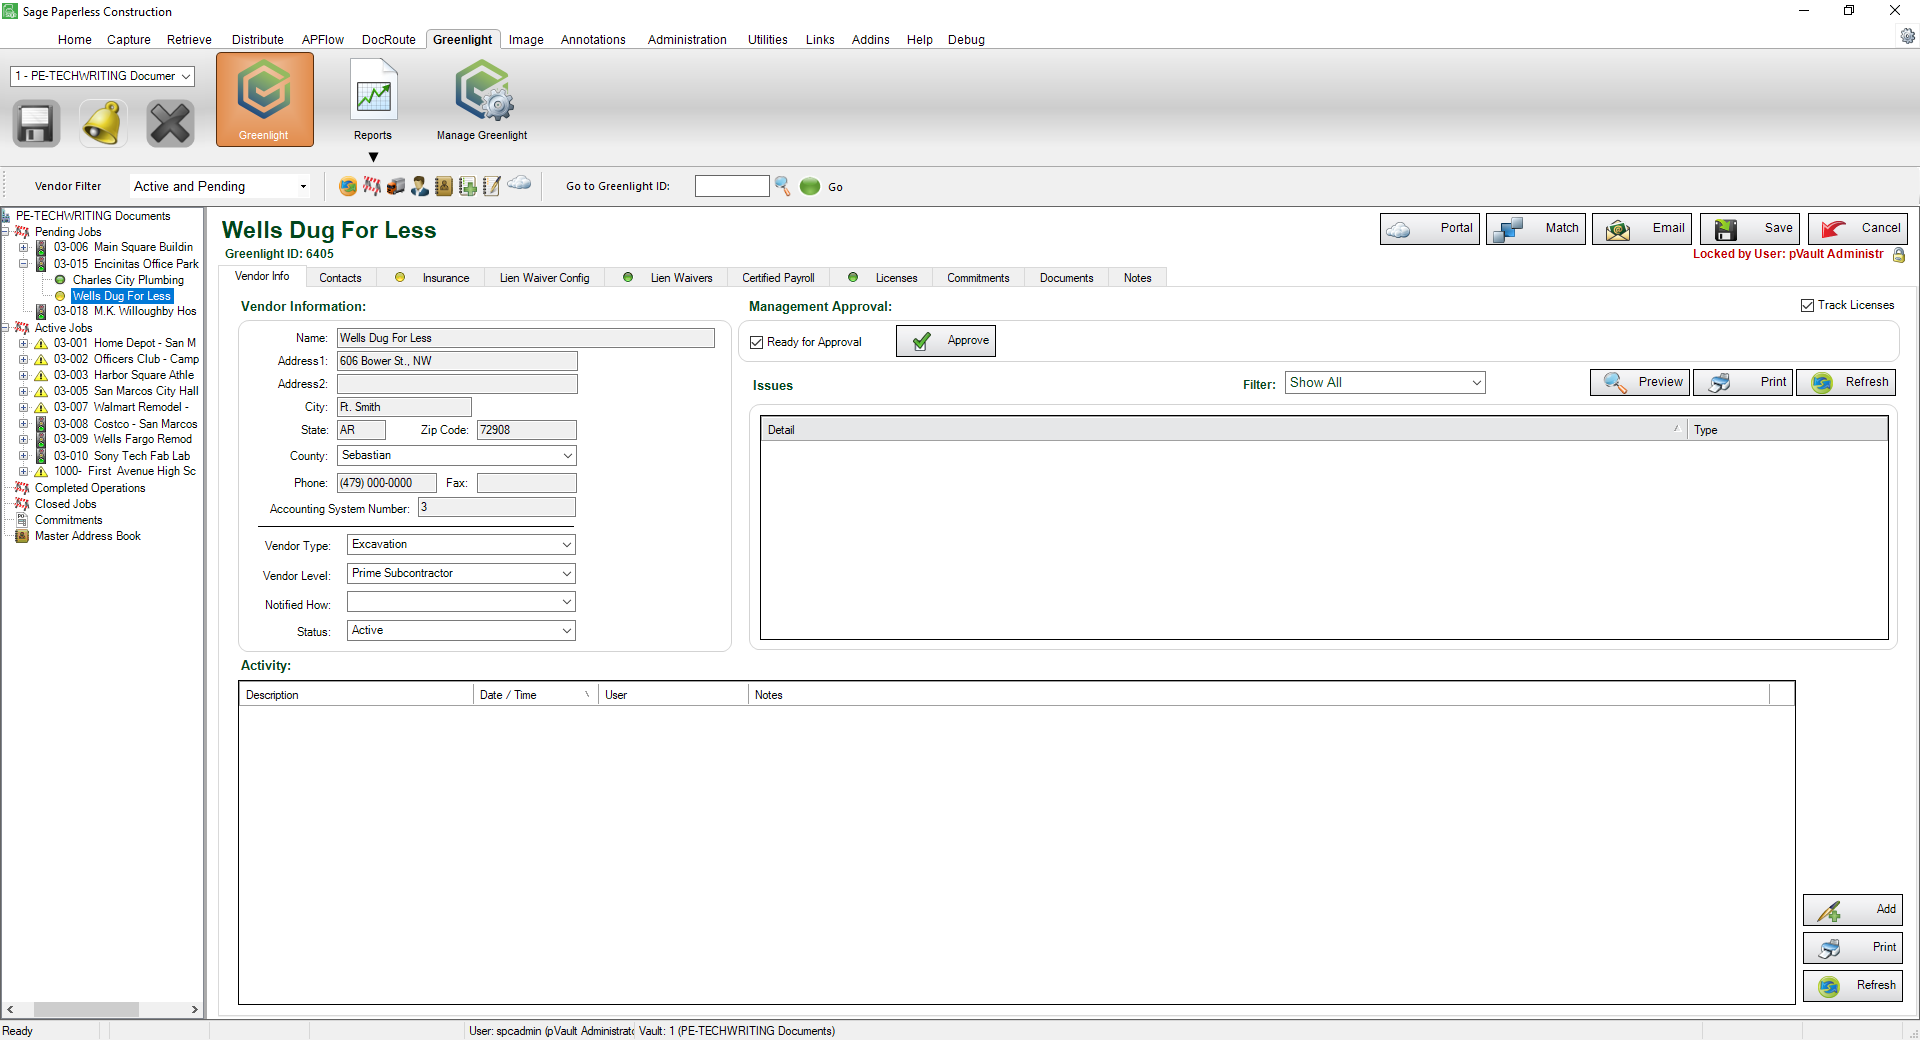Image resolution: width=1920 pixels, height=1040 pixels.
Task: Click the Issues Print button
Action: (1743, 383)
